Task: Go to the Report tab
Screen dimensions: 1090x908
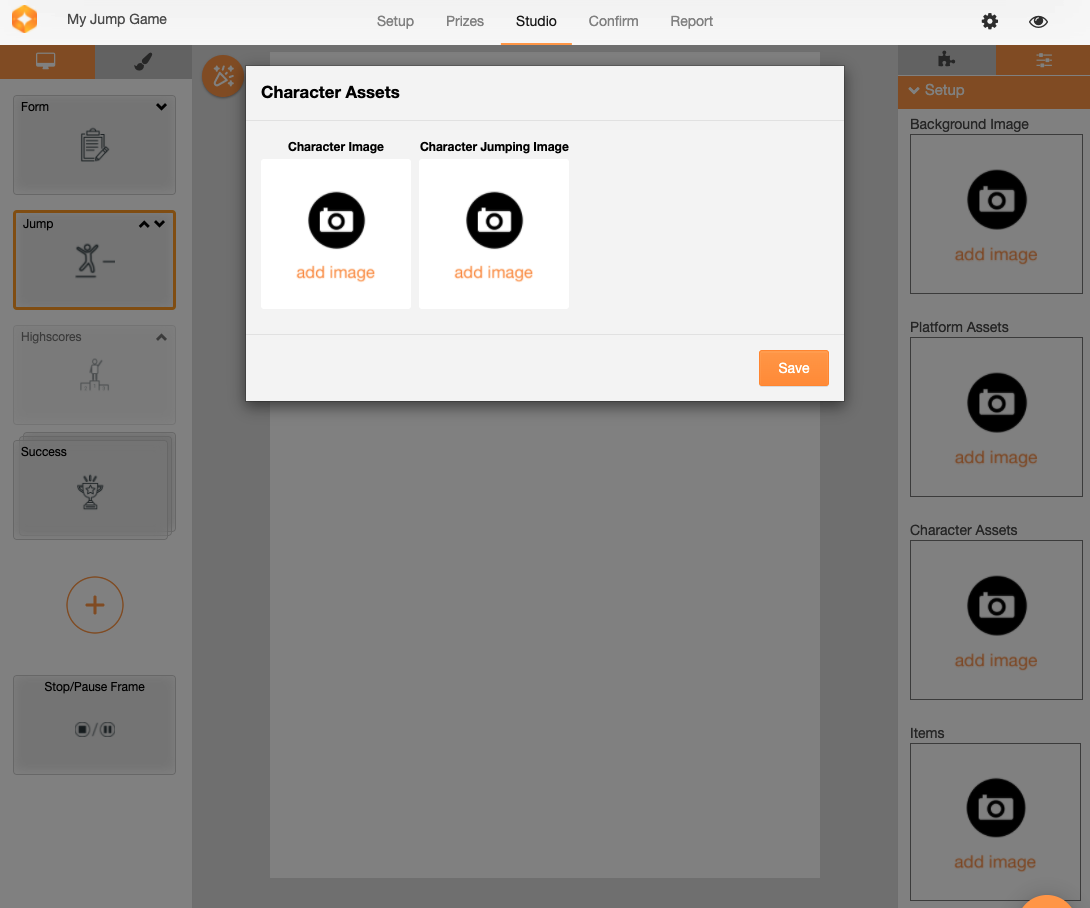Action: tap(691, 21)
